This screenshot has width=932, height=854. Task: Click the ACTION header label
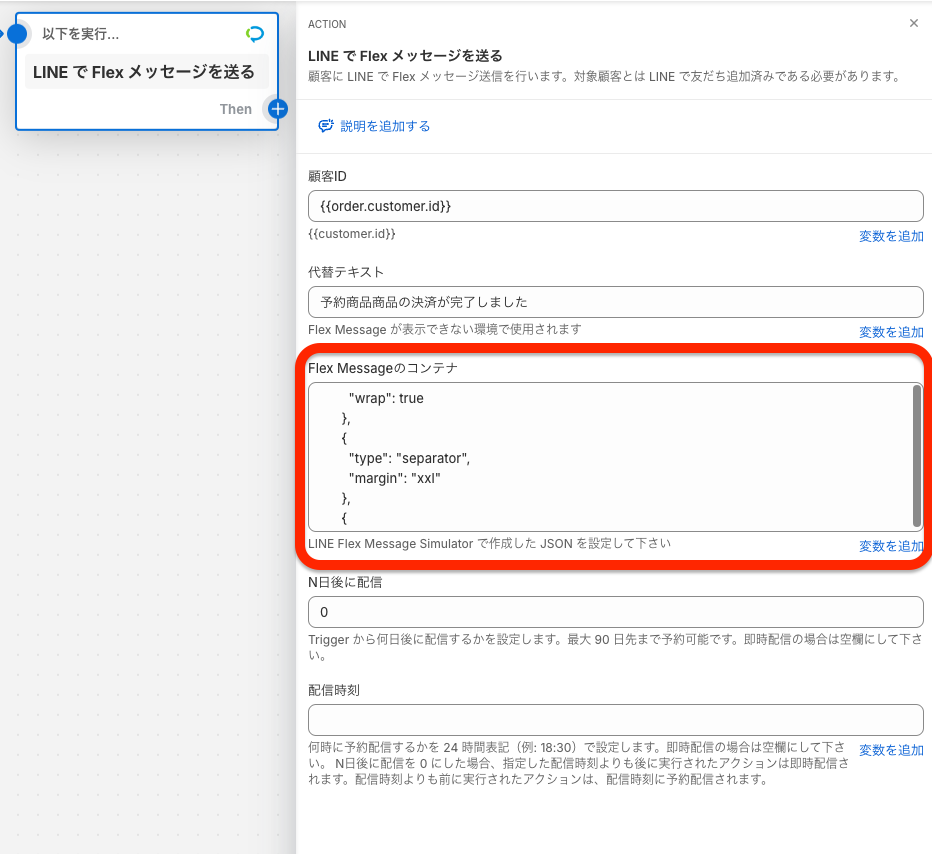tap(327, 24)
